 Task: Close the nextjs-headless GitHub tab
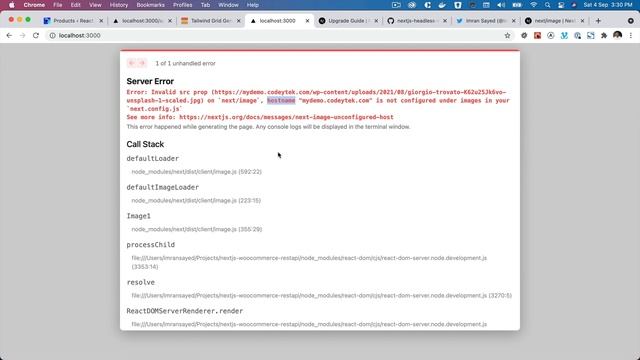[x=444, y=20]
